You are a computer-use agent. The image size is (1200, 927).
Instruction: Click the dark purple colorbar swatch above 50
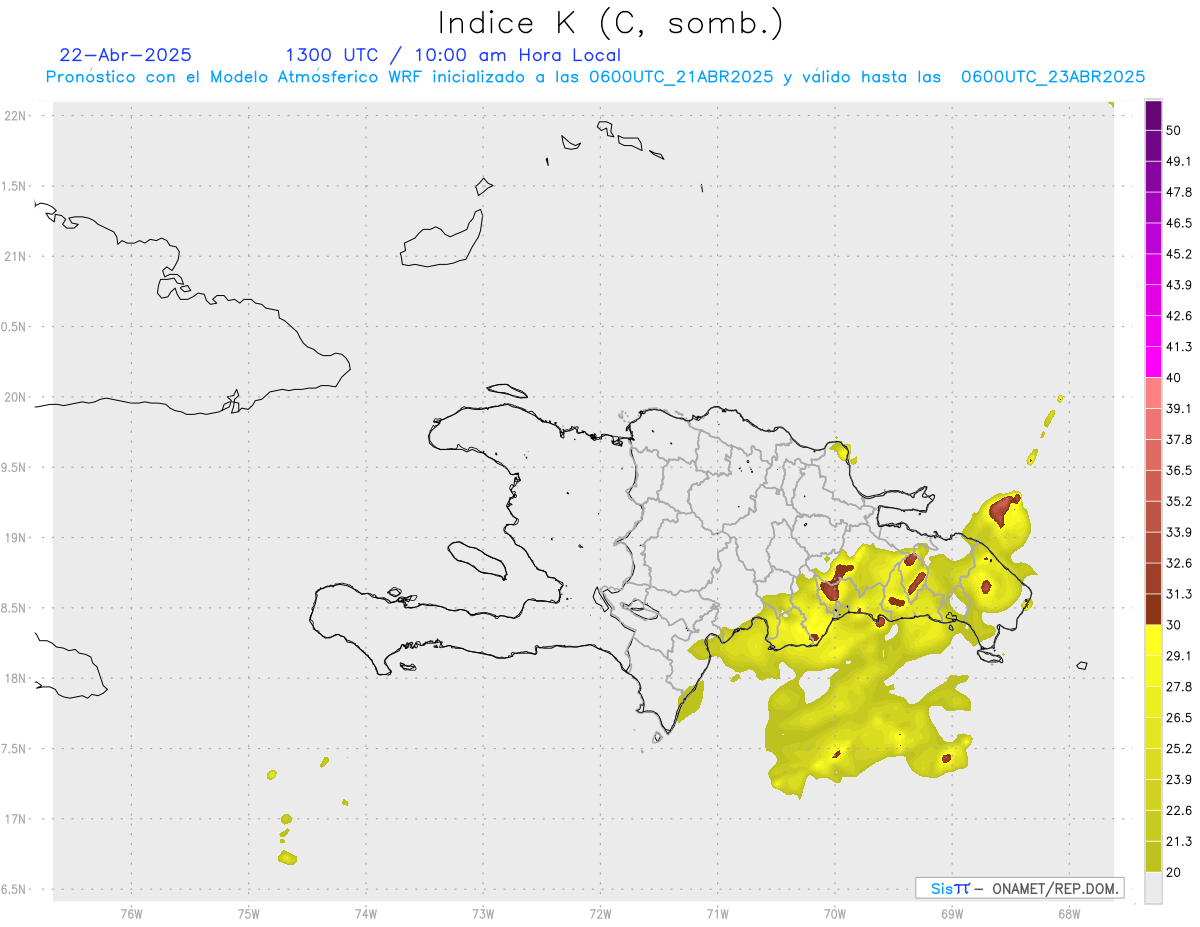tap(1153, 115)
